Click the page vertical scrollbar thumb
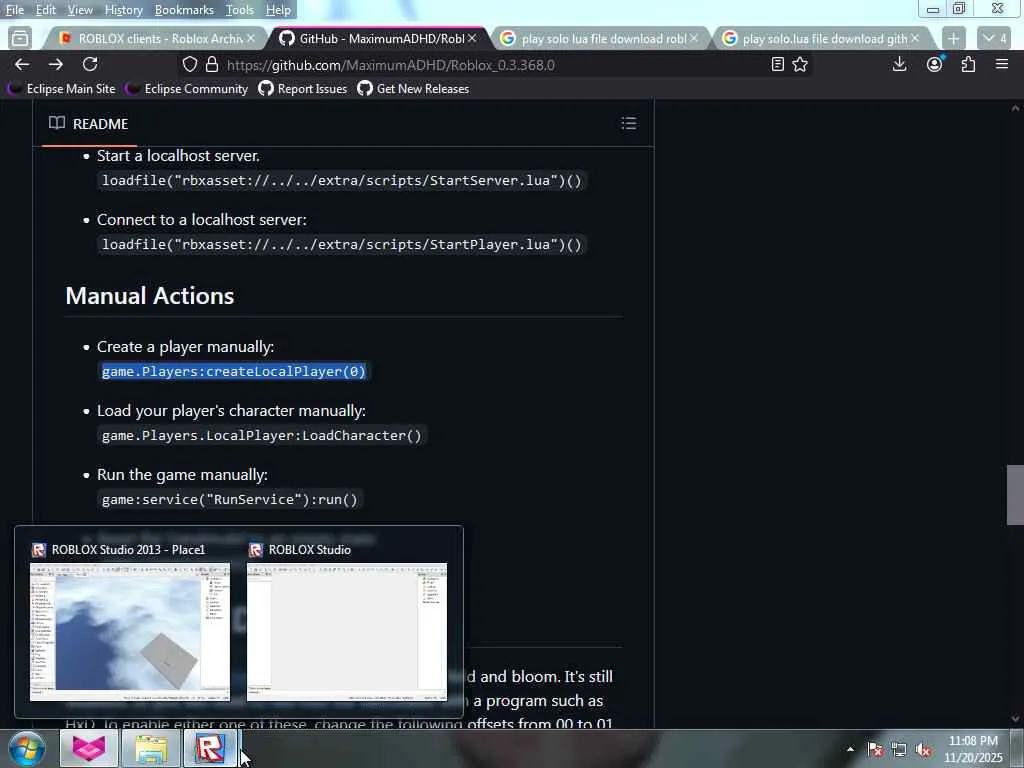 point(1015,494)
